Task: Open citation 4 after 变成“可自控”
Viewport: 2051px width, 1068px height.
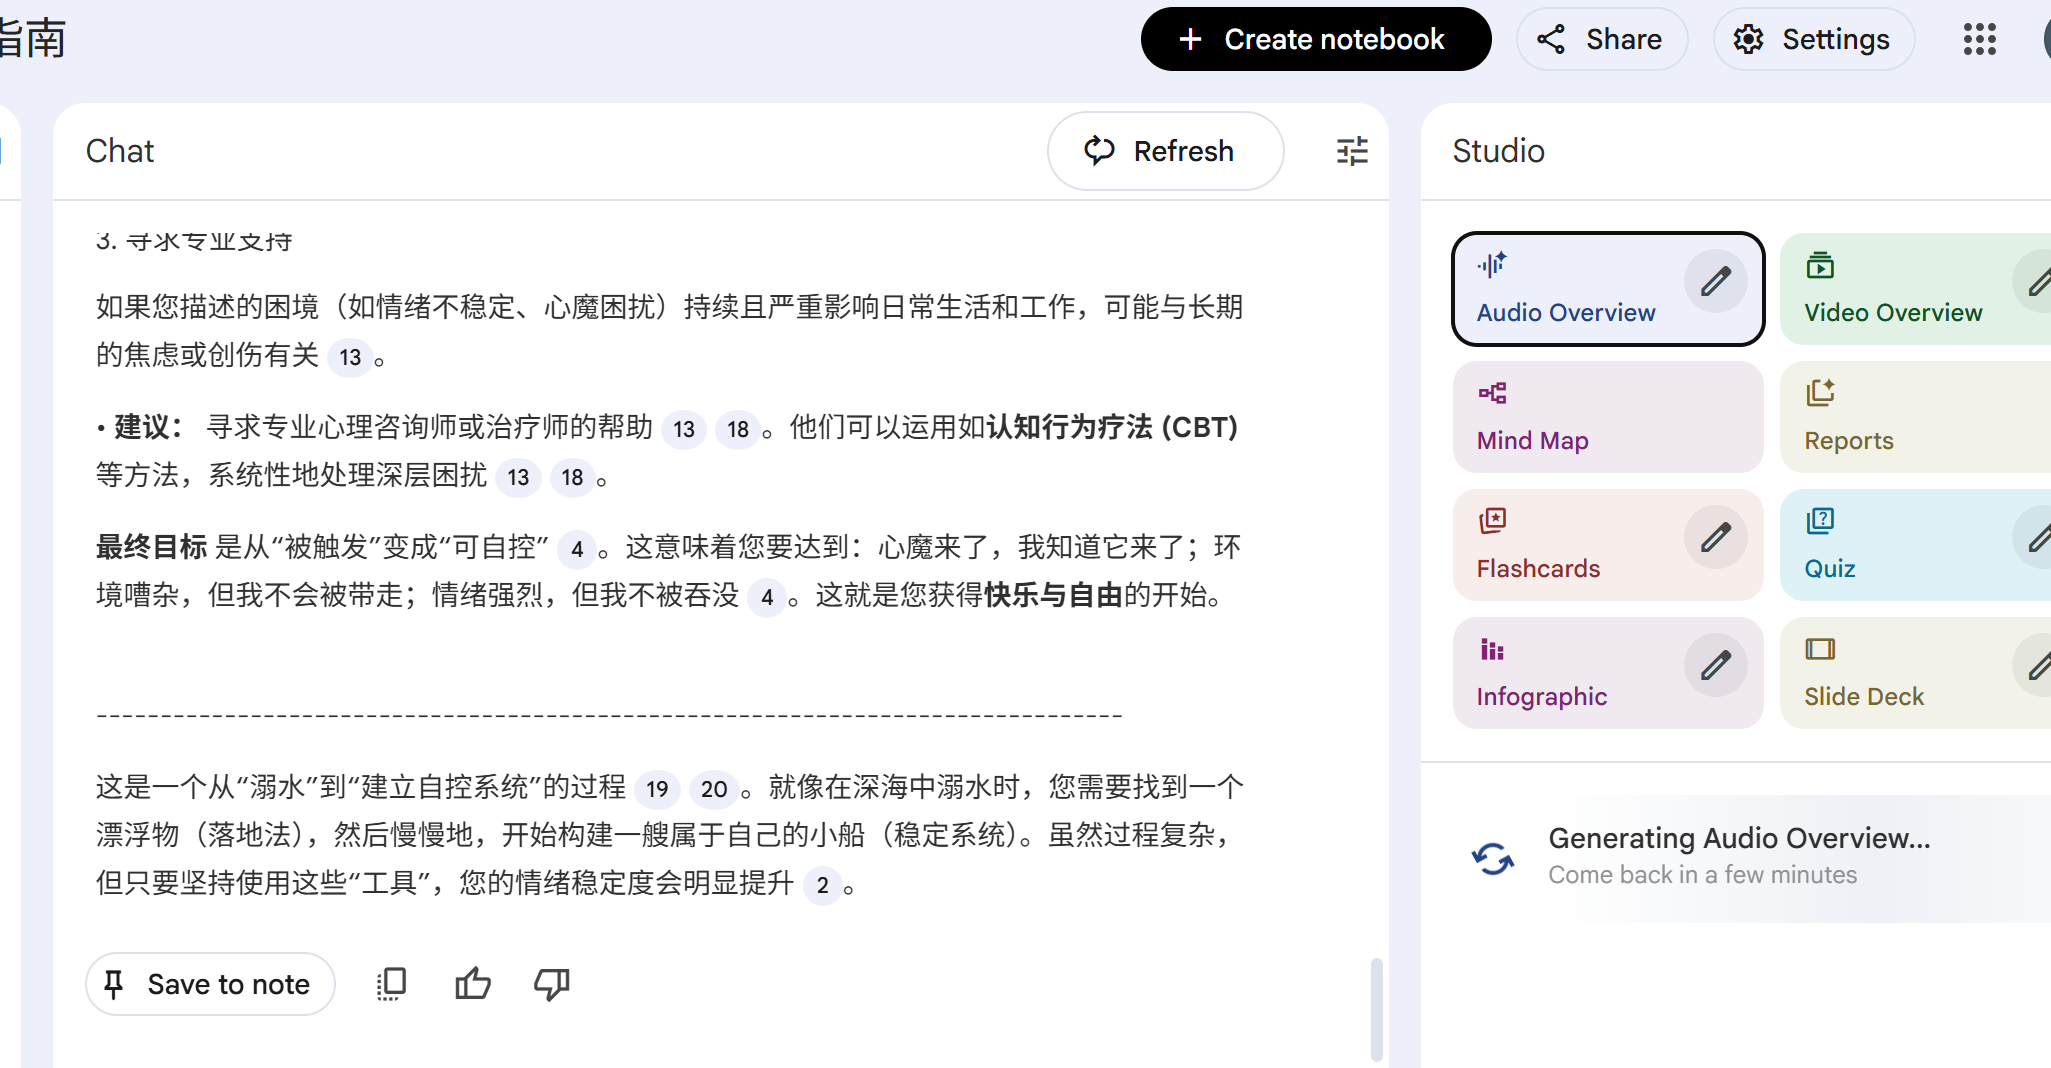Action: point(577,549)
